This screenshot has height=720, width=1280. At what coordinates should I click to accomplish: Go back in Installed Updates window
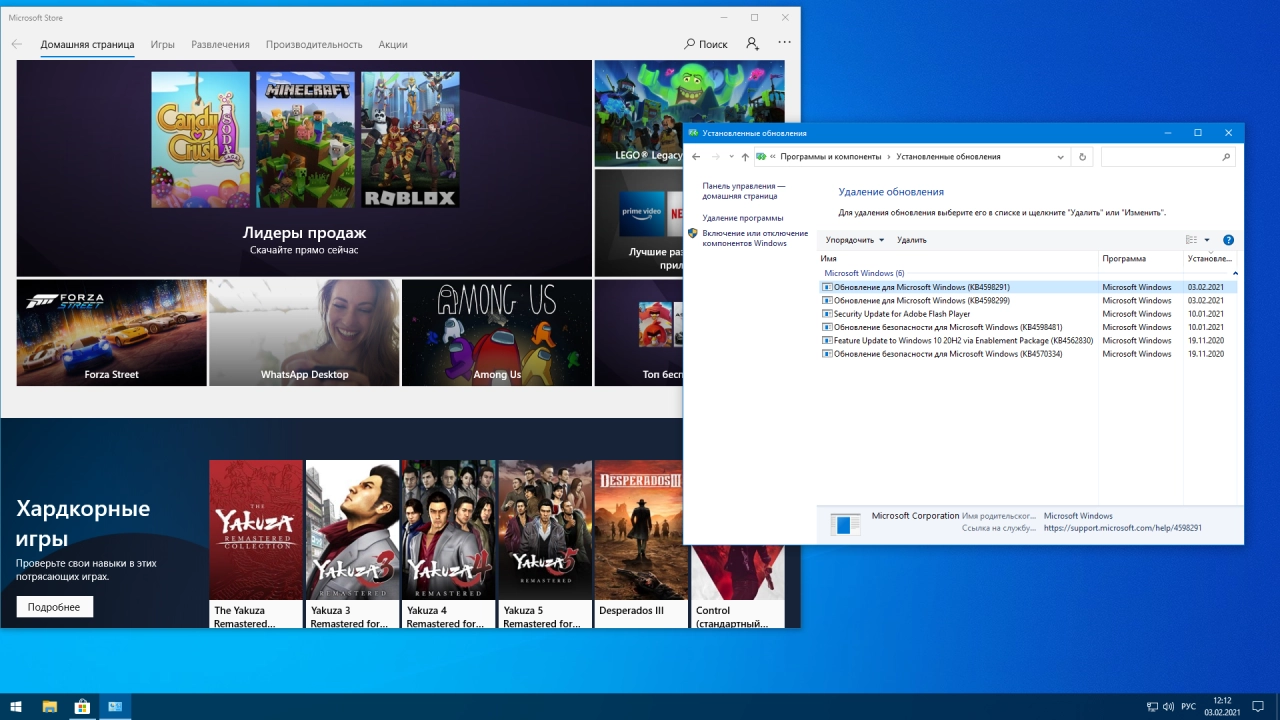point(696,157)
